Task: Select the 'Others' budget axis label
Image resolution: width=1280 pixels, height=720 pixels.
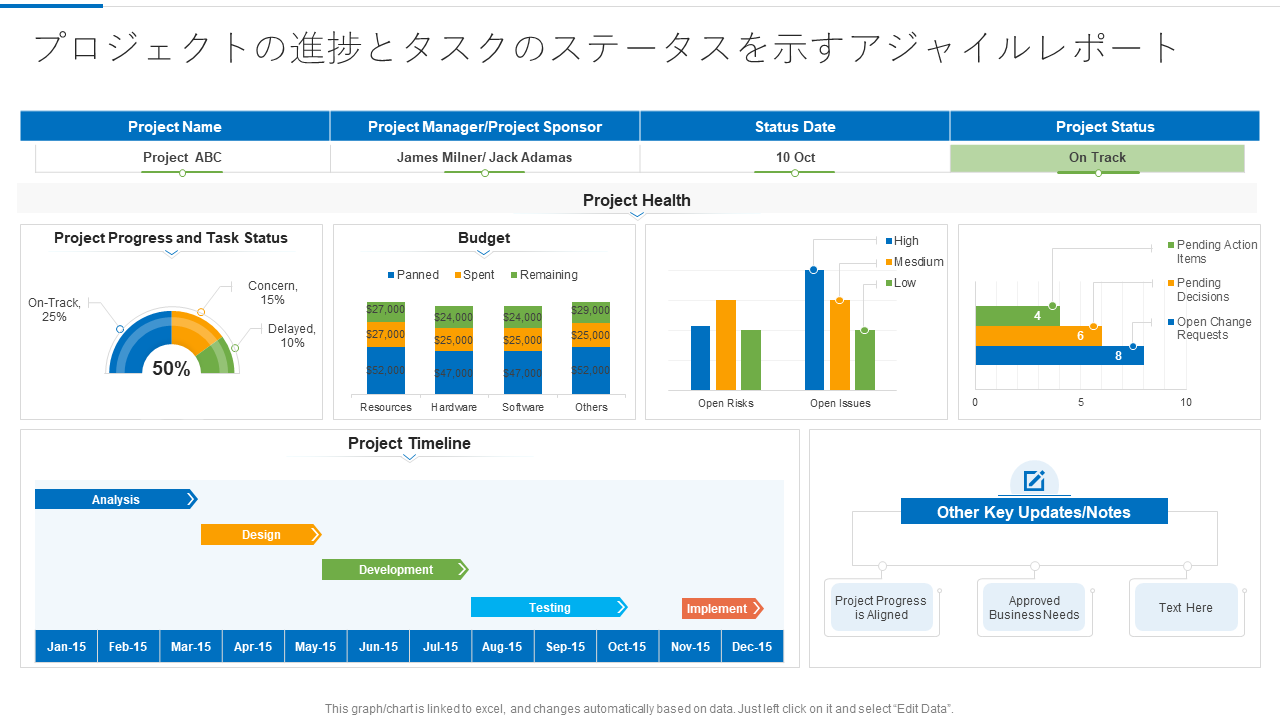Action: click(591, 407)
